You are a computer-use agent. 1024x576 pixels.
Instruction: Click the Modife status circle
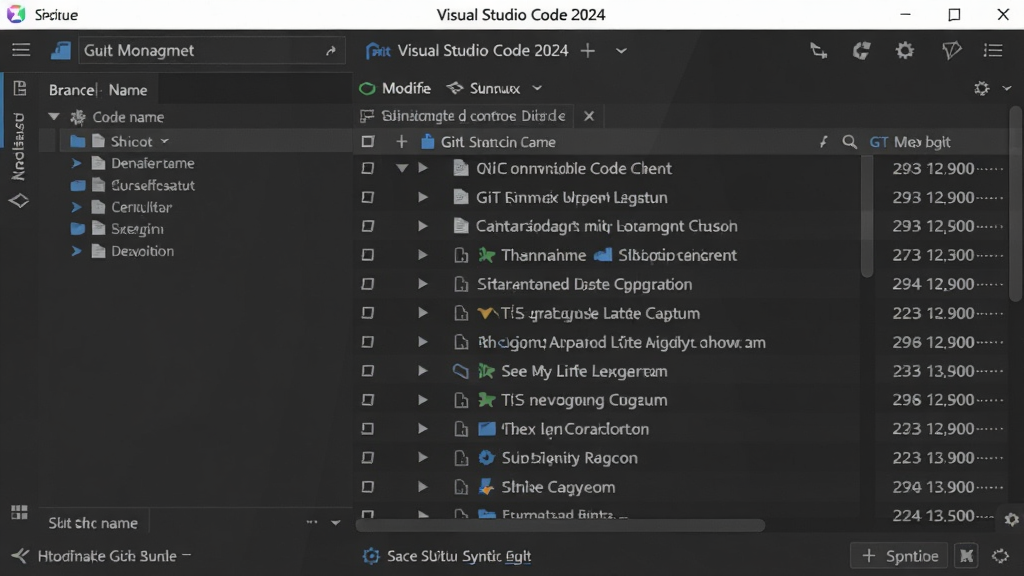pos(367,89)
